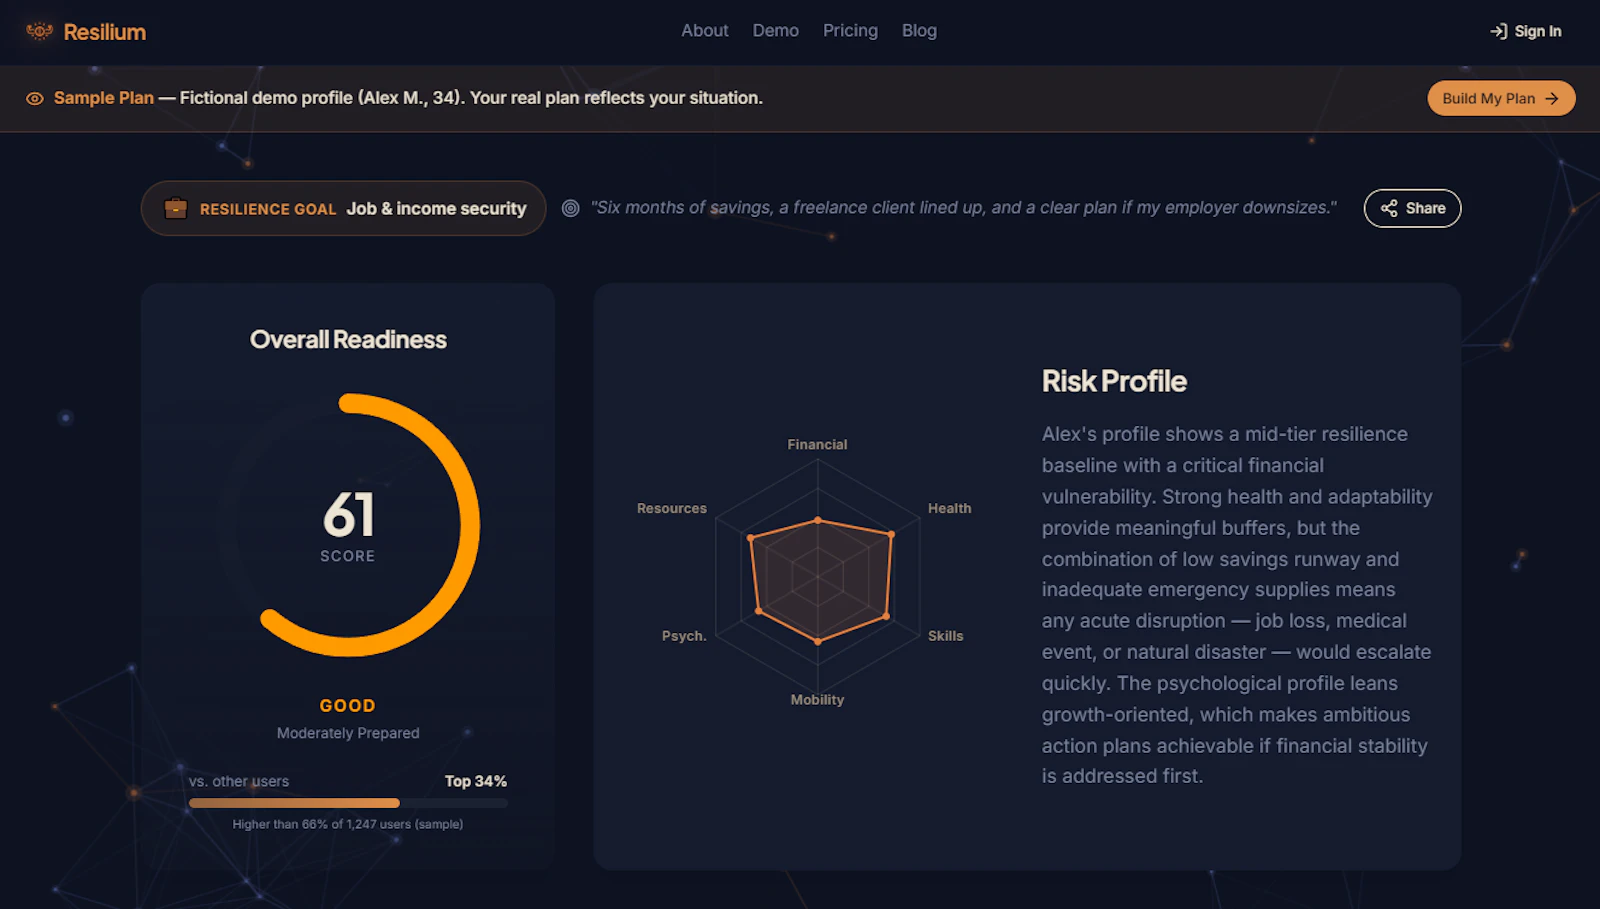1600x909 pixels.
Task: Click the Resources axis label on radar chart
Action: (x=672, y=508)
